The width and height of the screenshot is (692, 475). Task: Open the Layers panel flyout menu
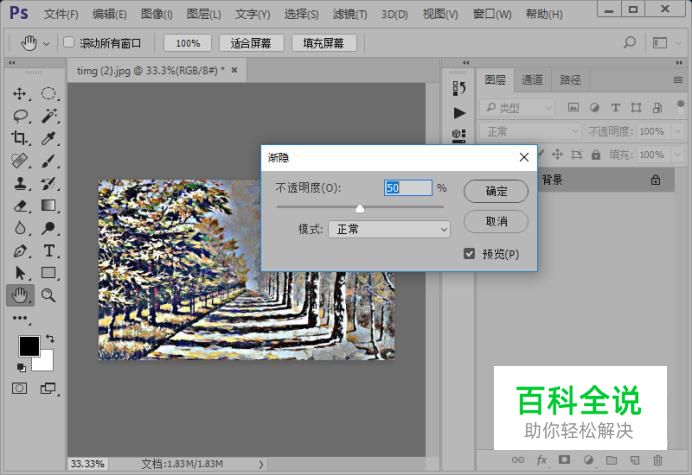pos(678,80)
